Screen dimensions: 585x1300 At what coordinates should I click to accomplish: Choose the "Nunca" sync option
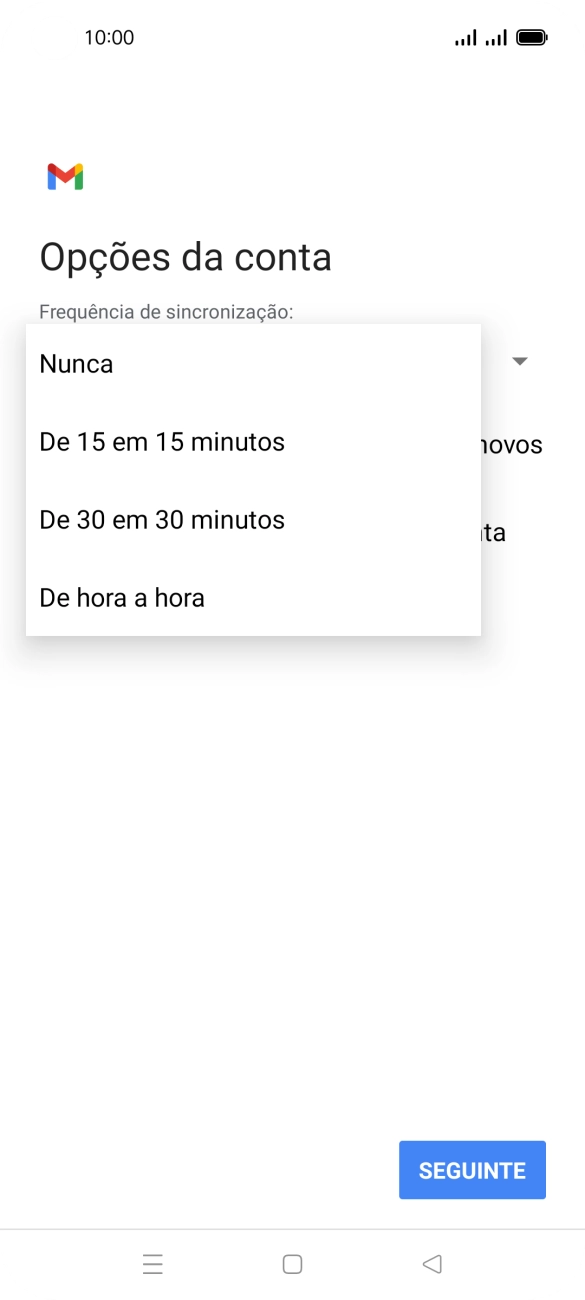[75, 363]
